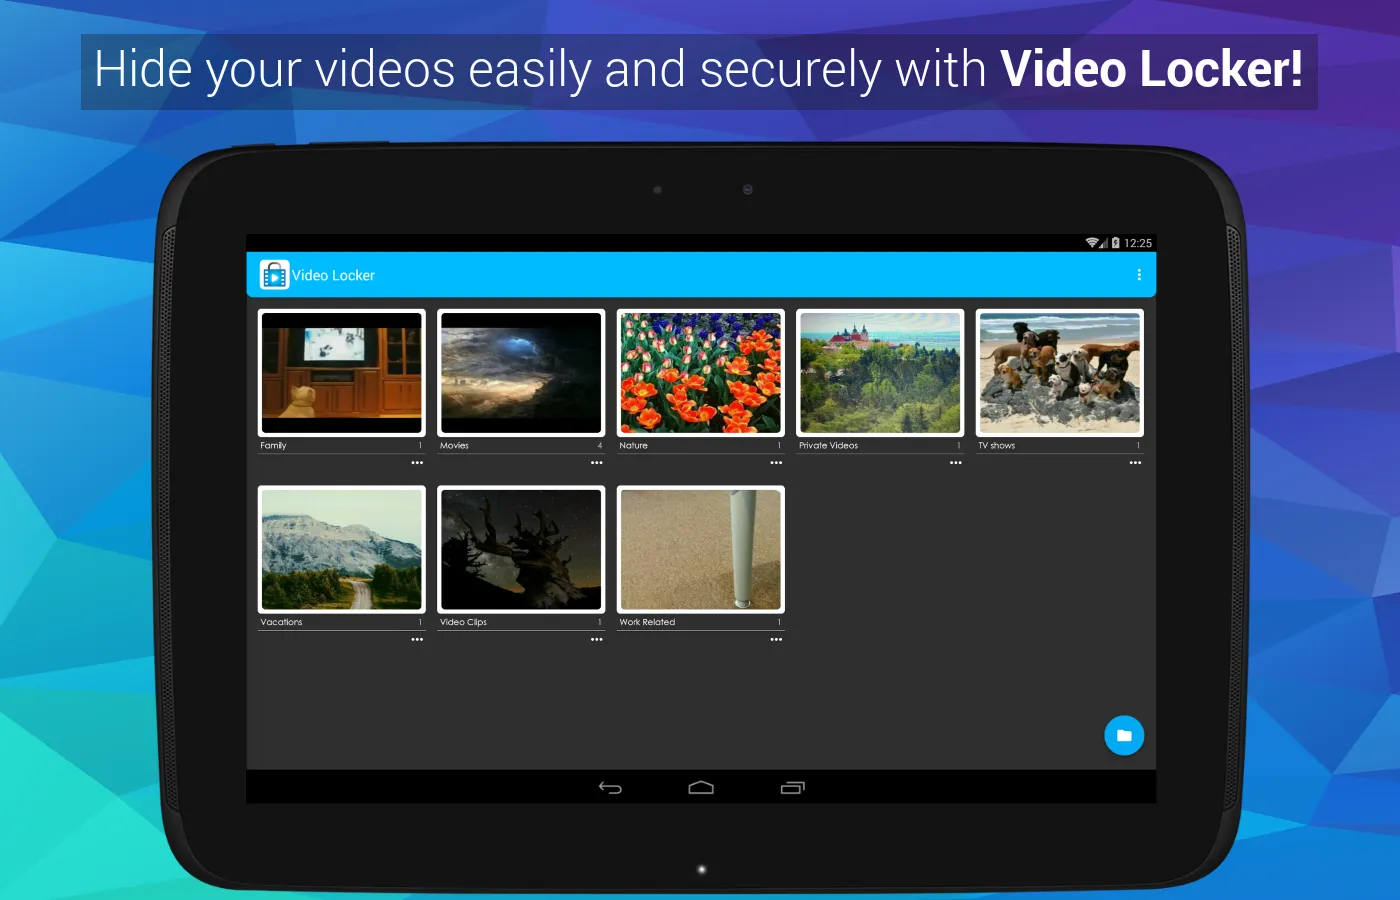Tap the Vacations folder label
The image size is (1400, 900).
(281, 622)
